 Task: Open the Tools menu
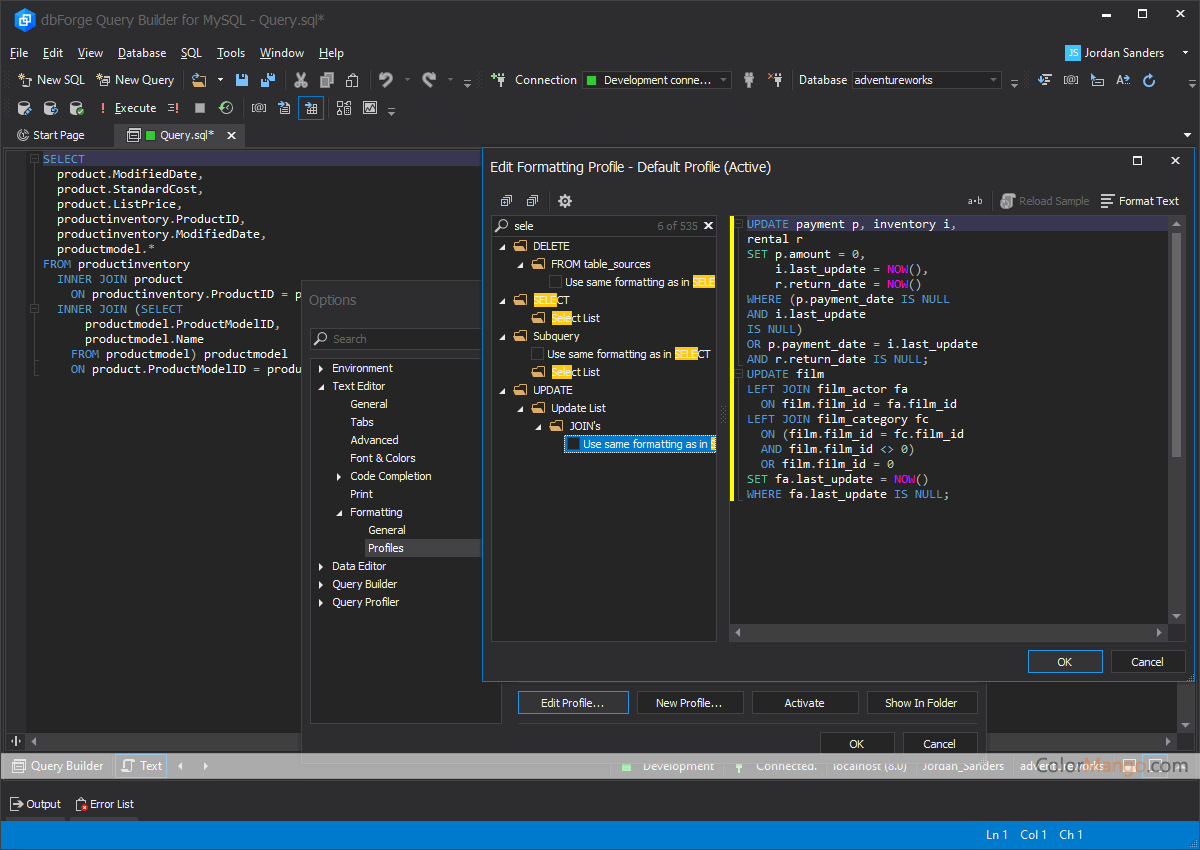[231, 53]
